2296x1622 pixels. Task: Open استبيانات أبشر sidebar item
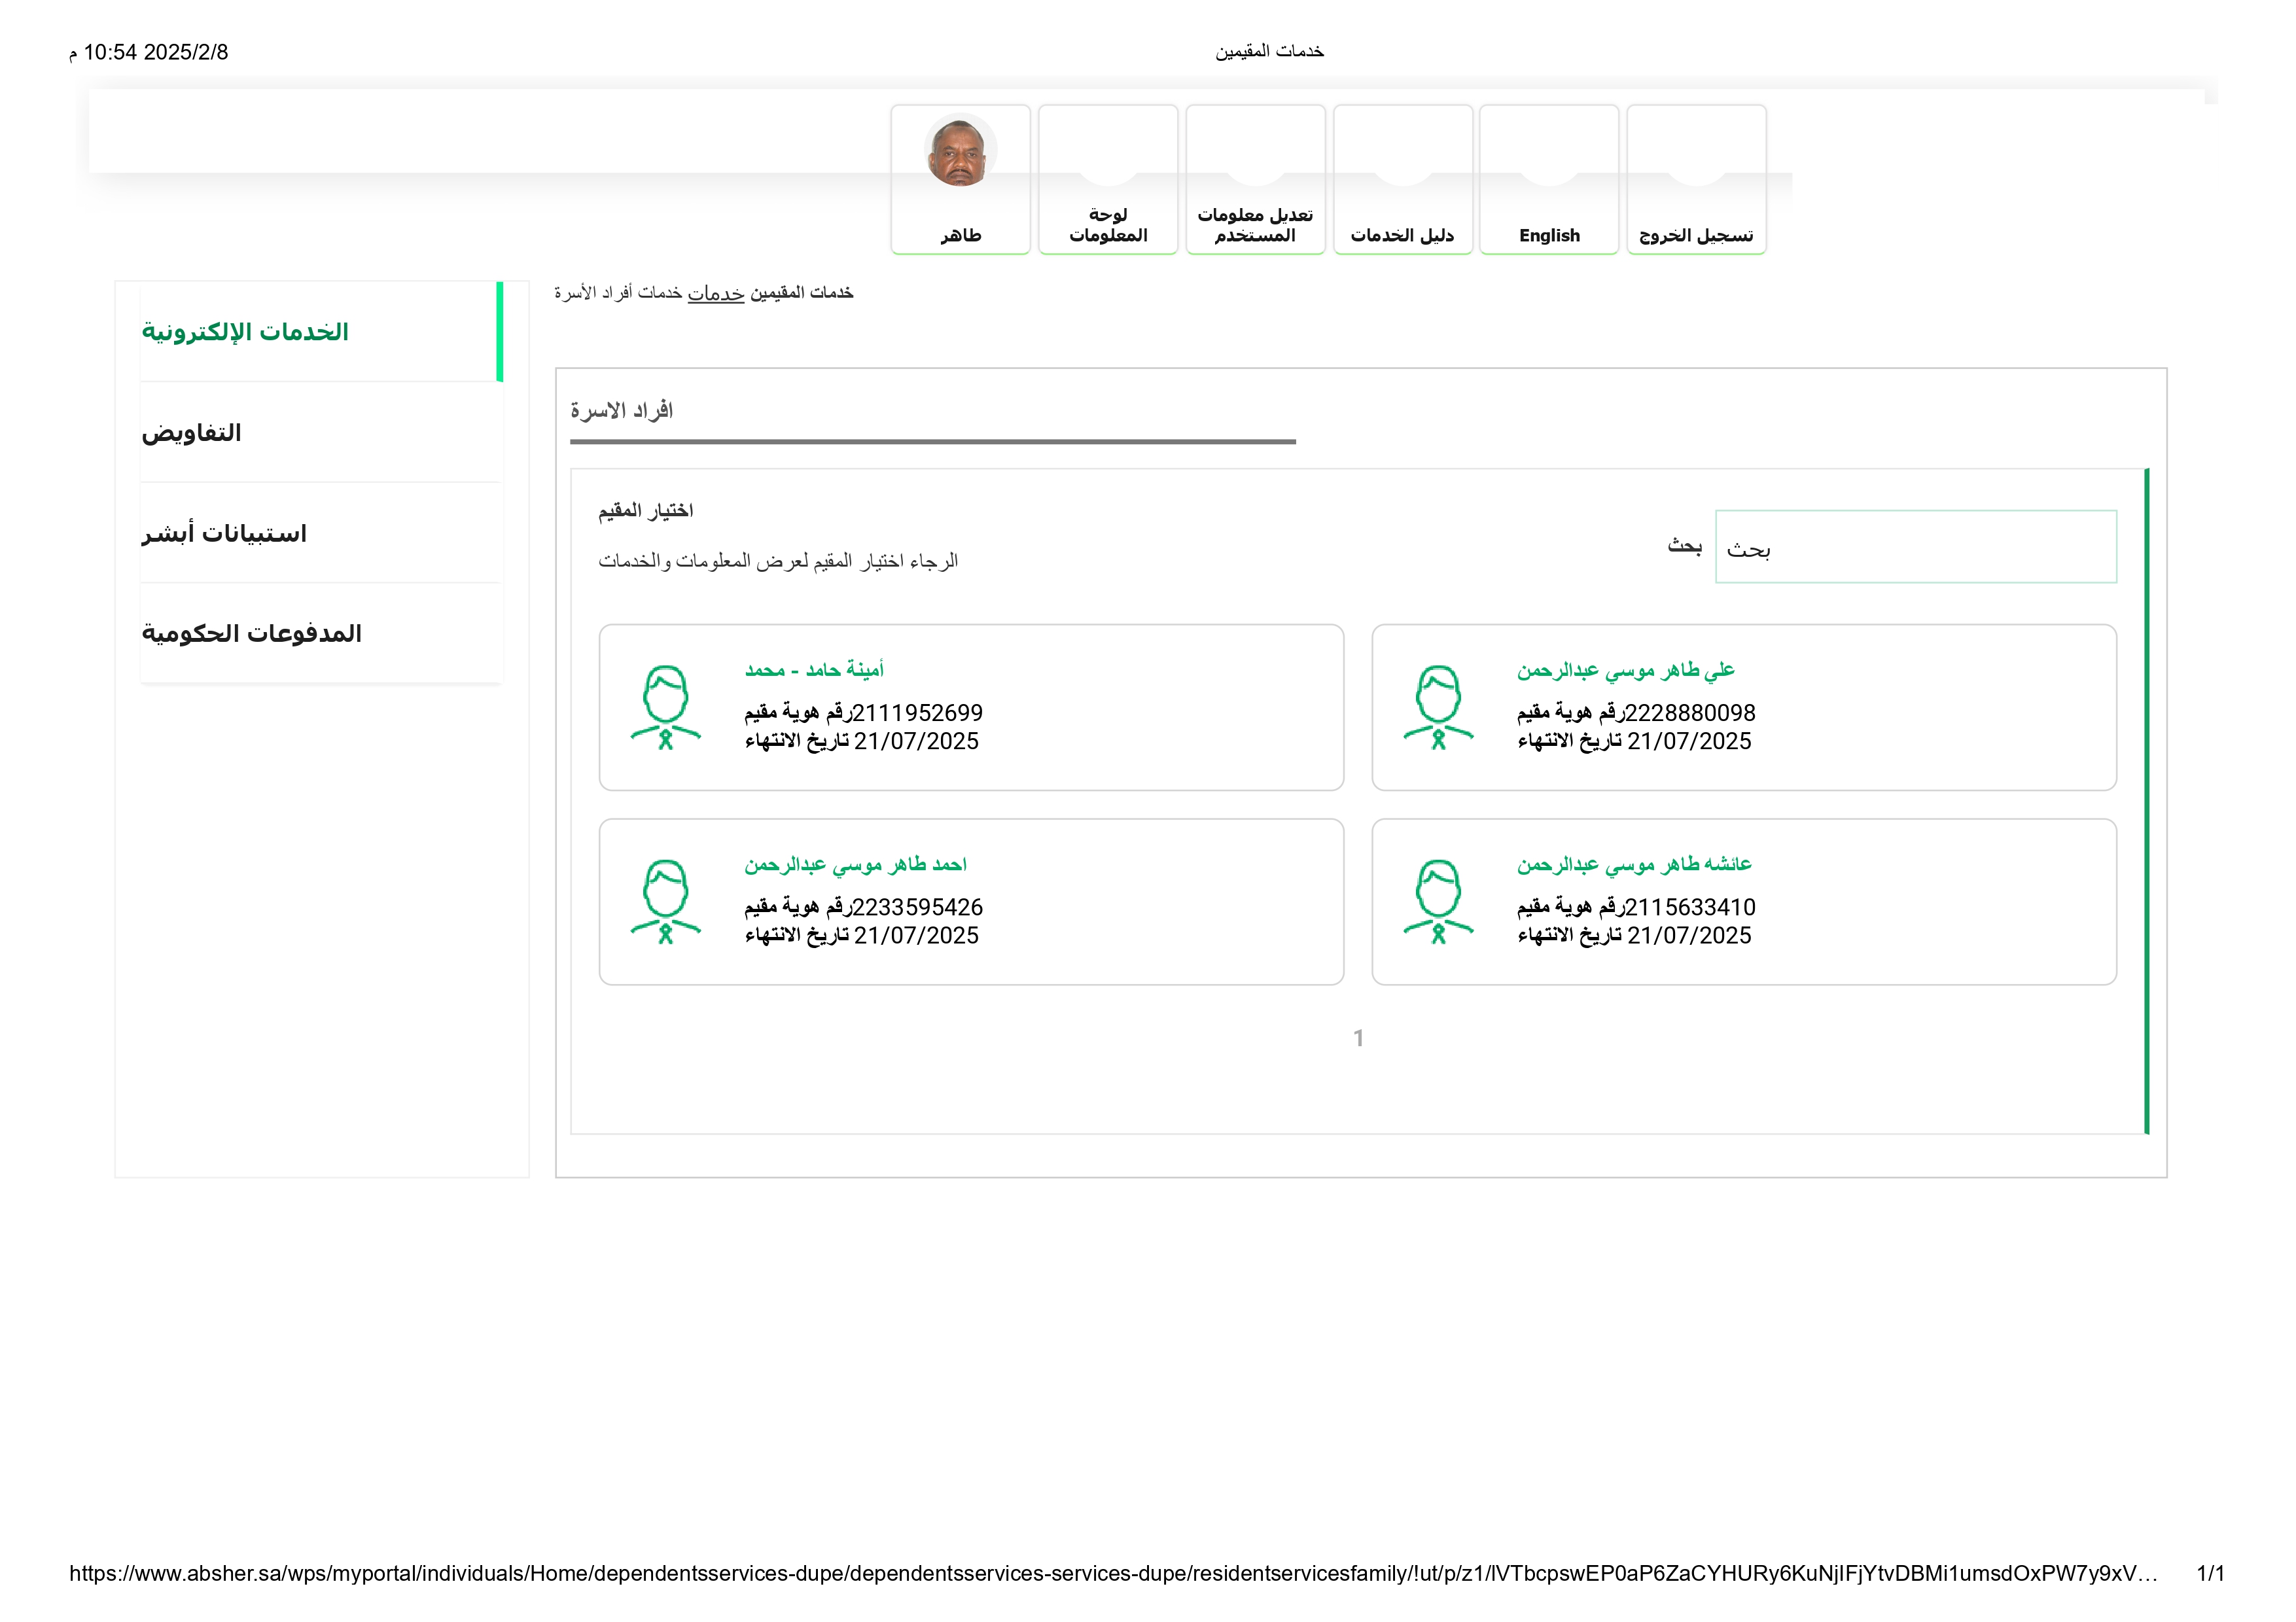pos(224,534)
